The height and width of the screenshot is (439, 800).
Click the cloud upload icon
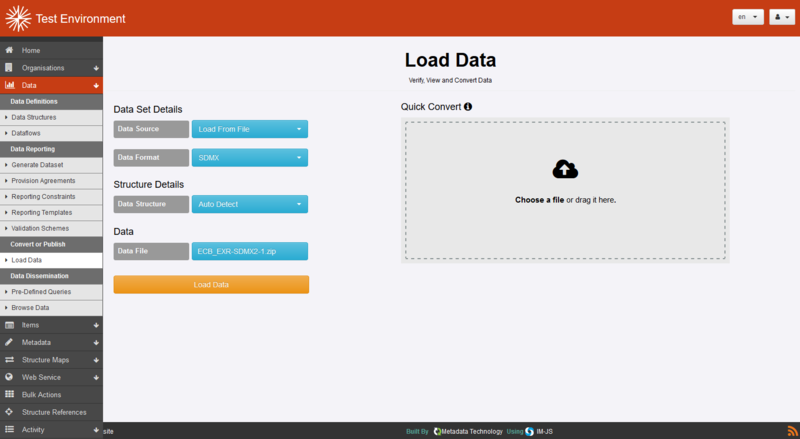[x=565, y=169]
